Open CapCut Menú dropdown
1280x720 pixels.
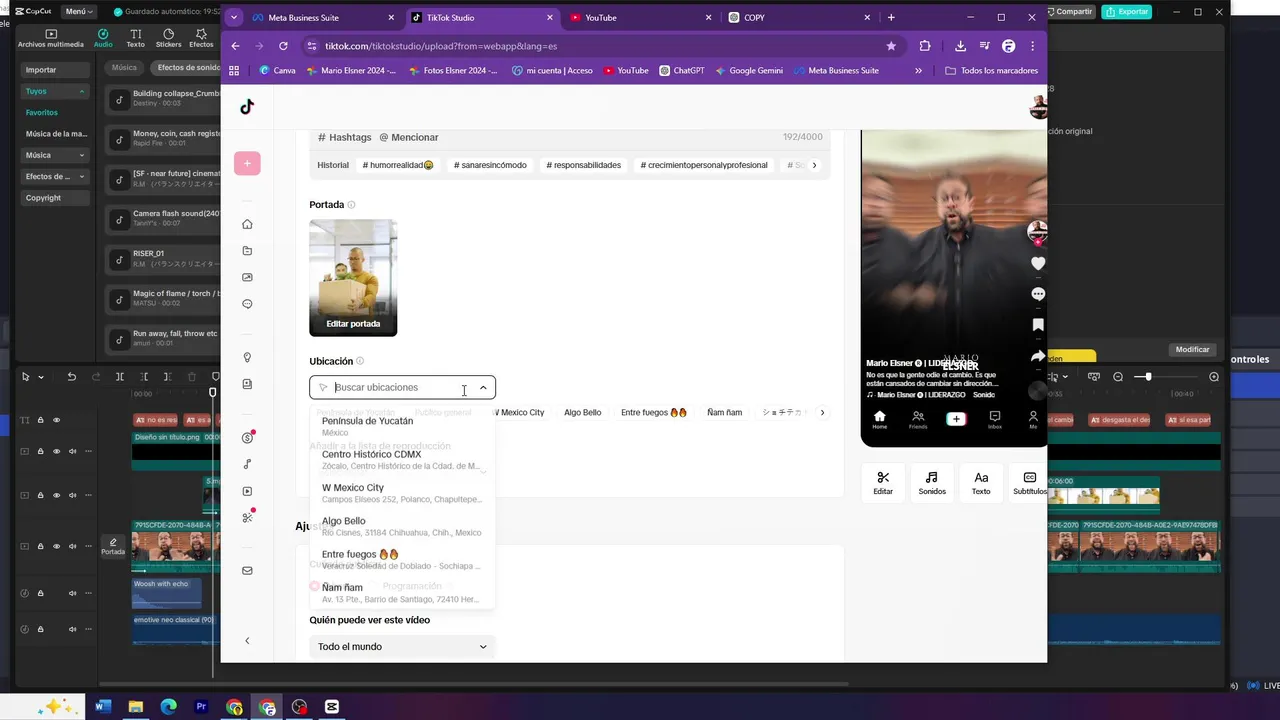pyautogui.click(x=78, y=12)
